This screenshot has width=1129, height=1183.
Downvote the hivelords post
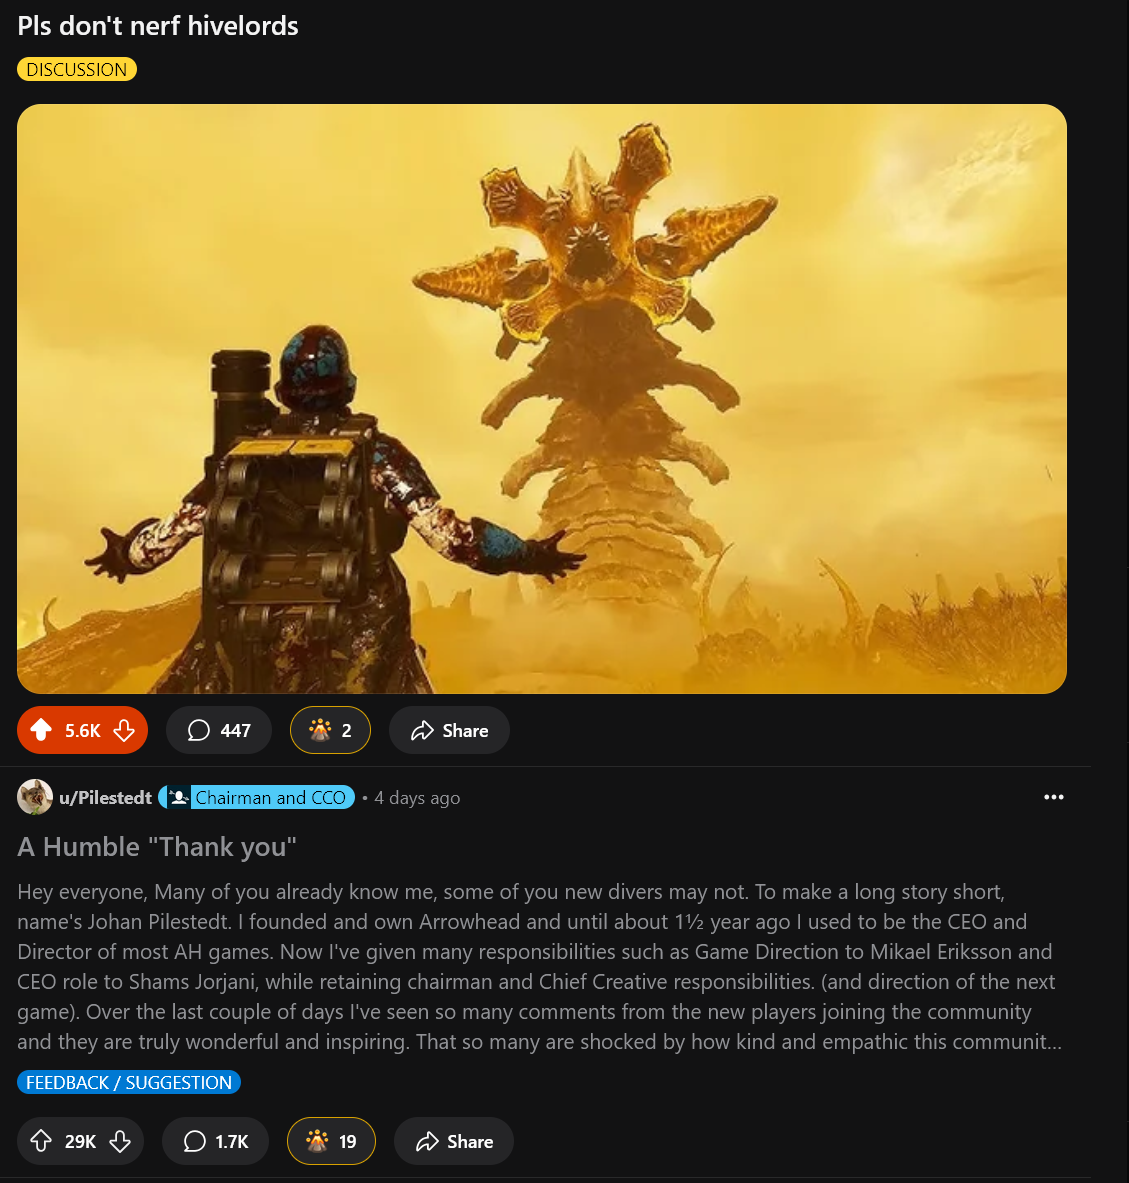tap(124, 730)
